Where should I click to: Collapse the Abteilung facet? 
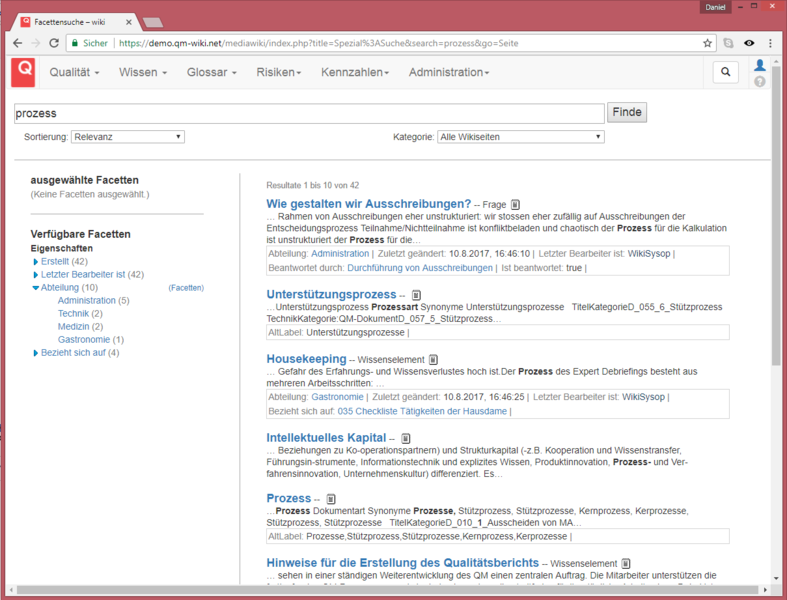point(36,288)
